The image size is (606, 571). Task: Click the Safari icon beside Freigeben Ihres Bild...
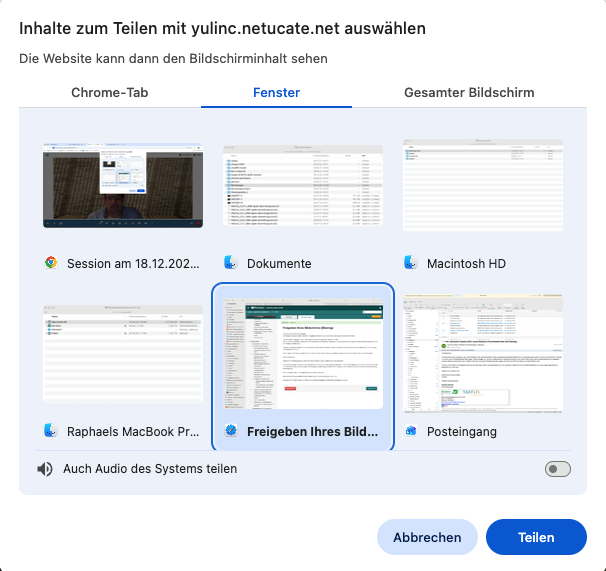click(231, 431)
